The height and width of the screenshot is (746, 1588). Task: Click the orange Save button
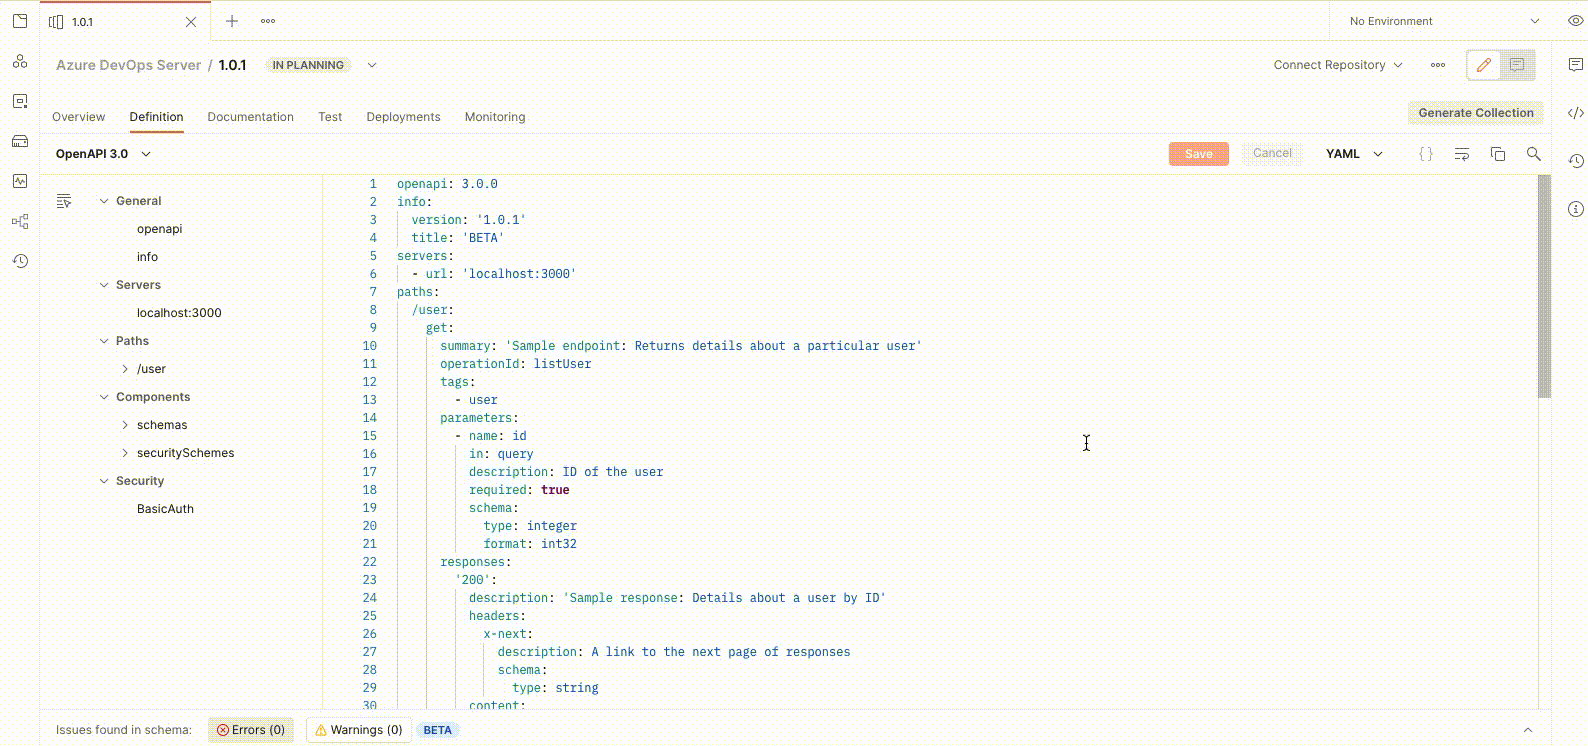coord(1198,154)
